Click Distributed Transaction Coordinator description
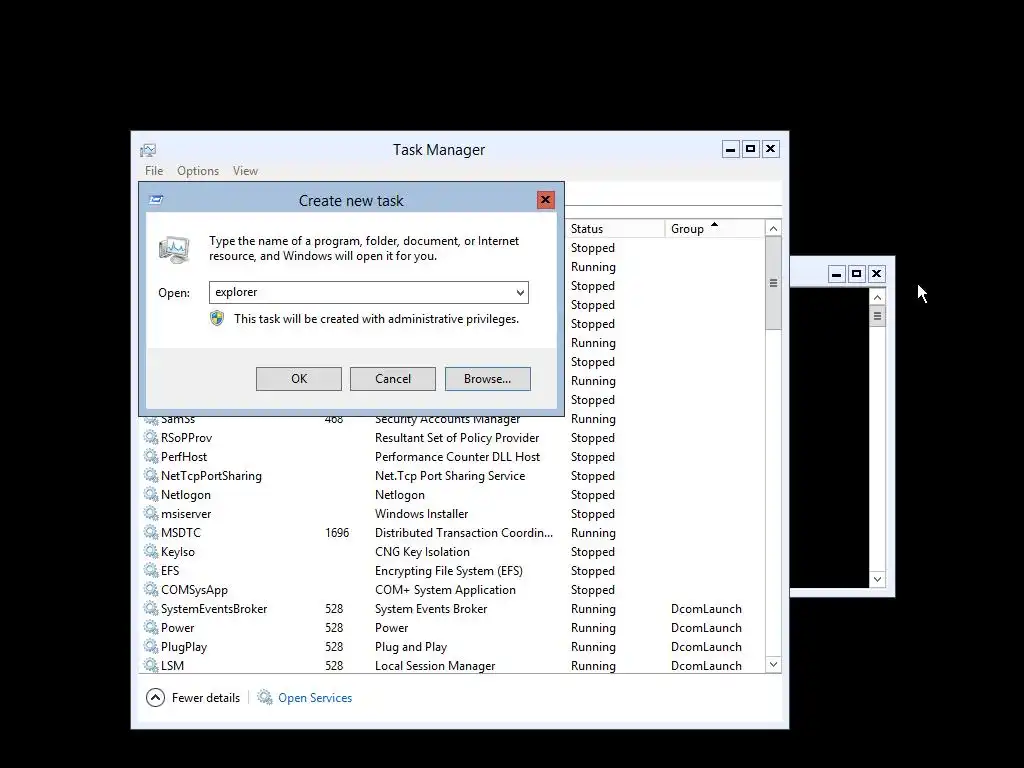The width and height of the screenshot is (1024, 768). 464,532
